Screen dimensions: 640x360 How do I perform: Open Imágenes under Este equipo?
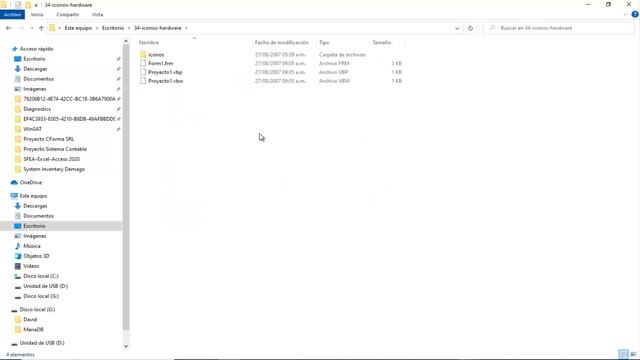(x=35, y=236)
